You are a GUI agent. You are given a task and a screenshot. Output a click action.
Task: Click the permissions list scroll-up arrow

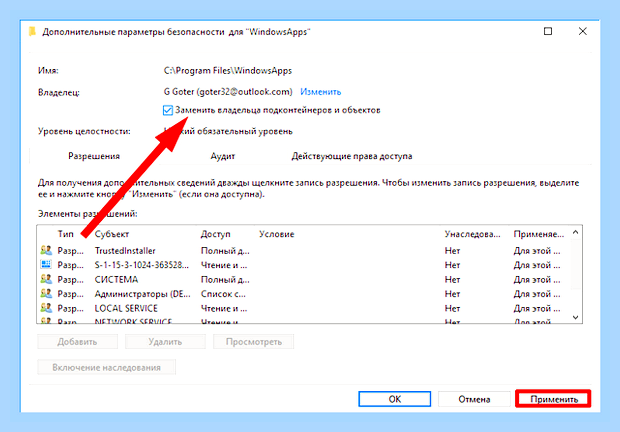tap(575, 233)
